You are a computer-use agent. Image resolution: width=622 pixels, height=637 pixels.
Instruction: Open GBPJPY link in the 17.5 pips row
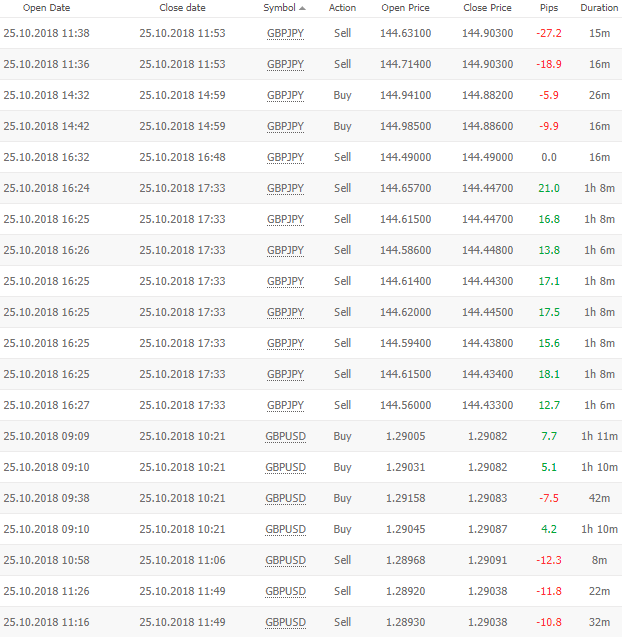(285, 312)
